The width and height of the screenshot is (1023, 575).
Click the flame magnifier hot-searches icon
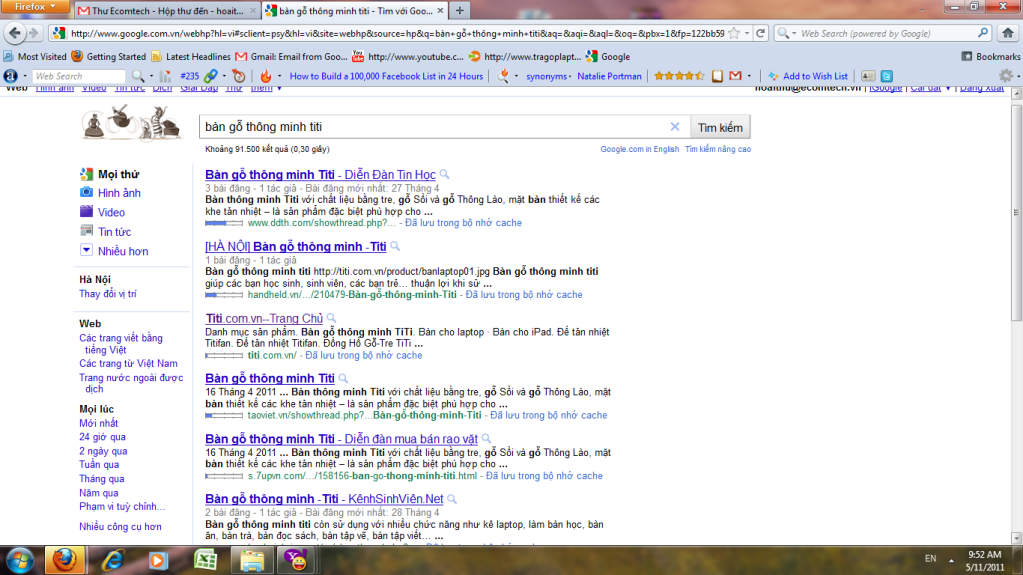coord(503,76)
